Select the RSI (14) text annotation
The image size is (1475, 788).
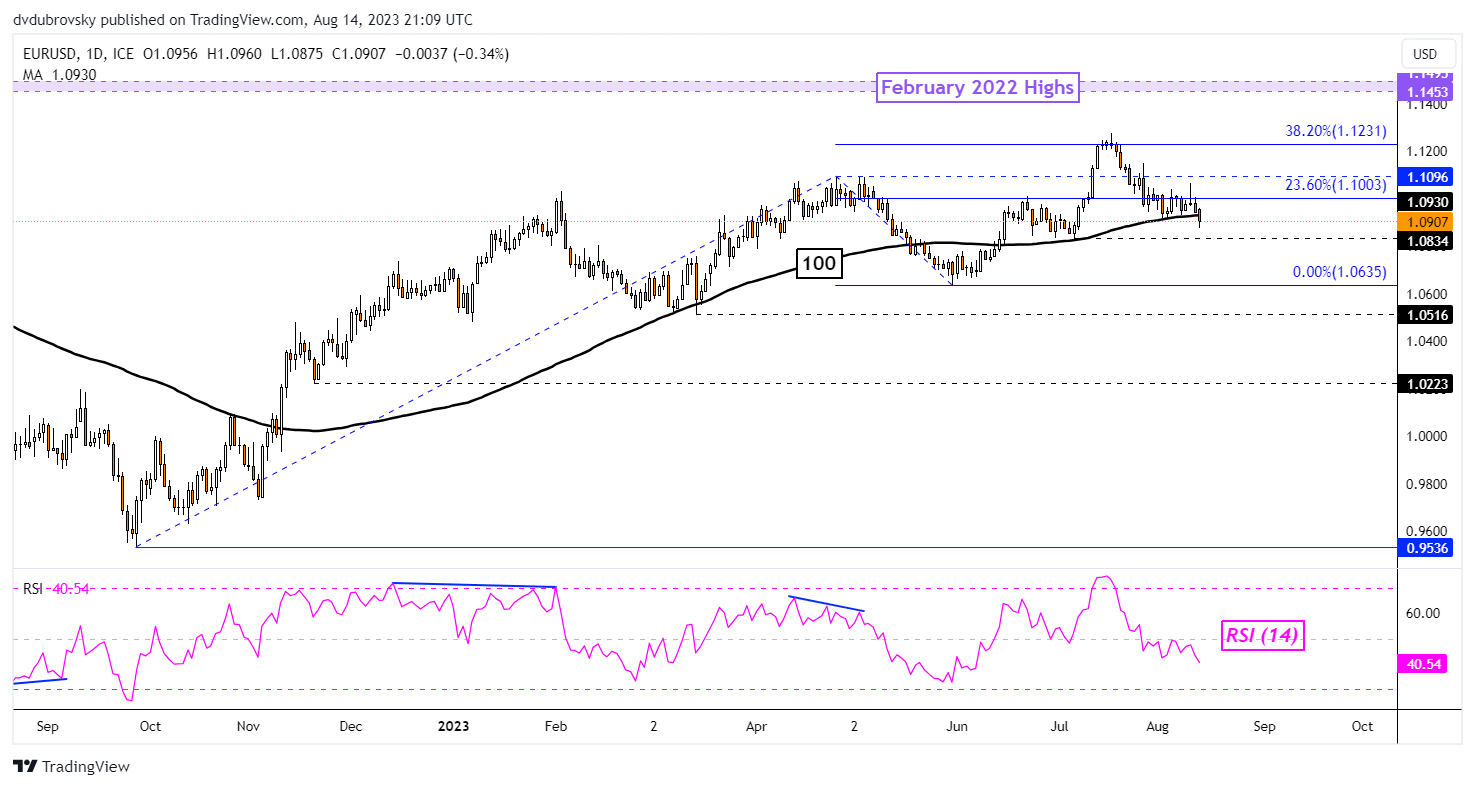coord(1264,634)
